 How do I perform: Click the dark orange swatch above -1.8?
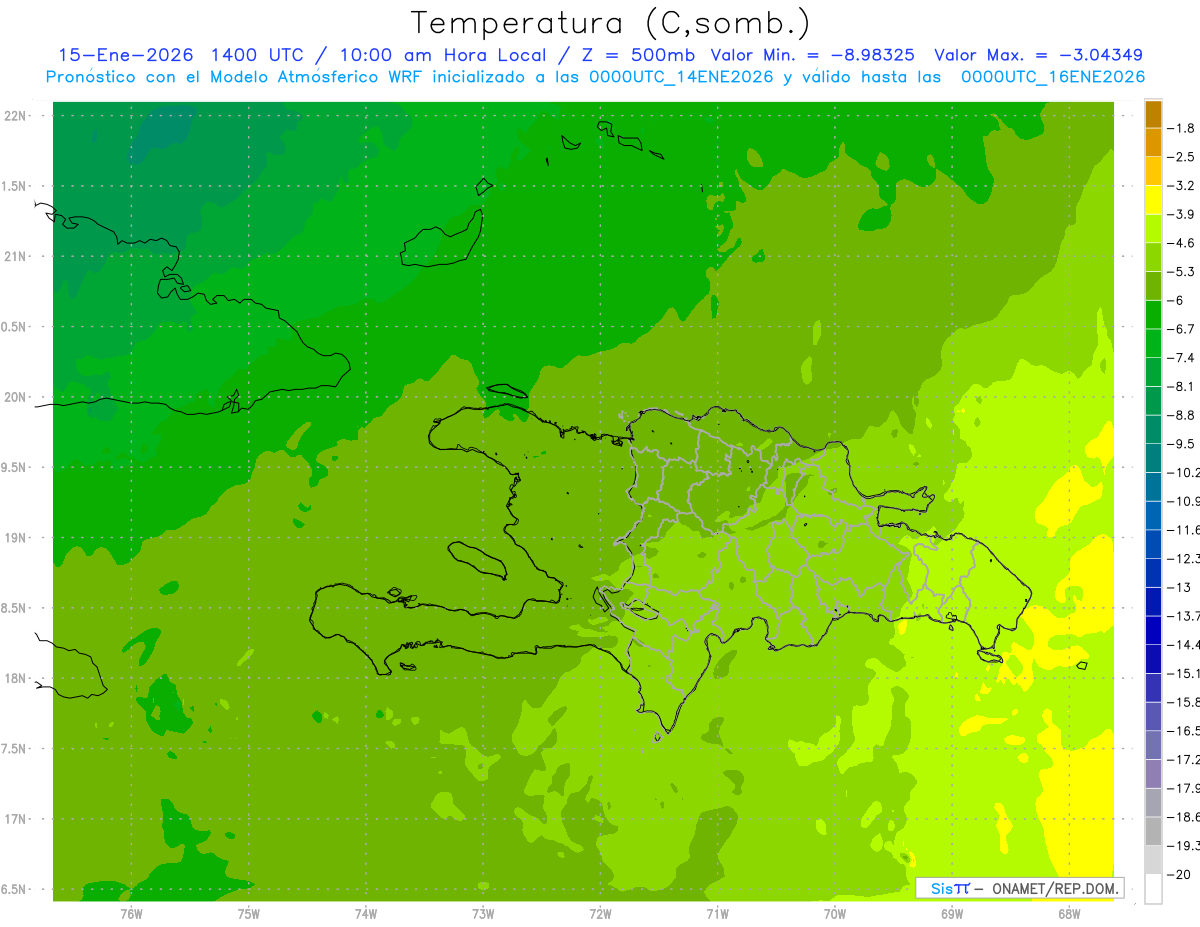[x=1153, y=114]
